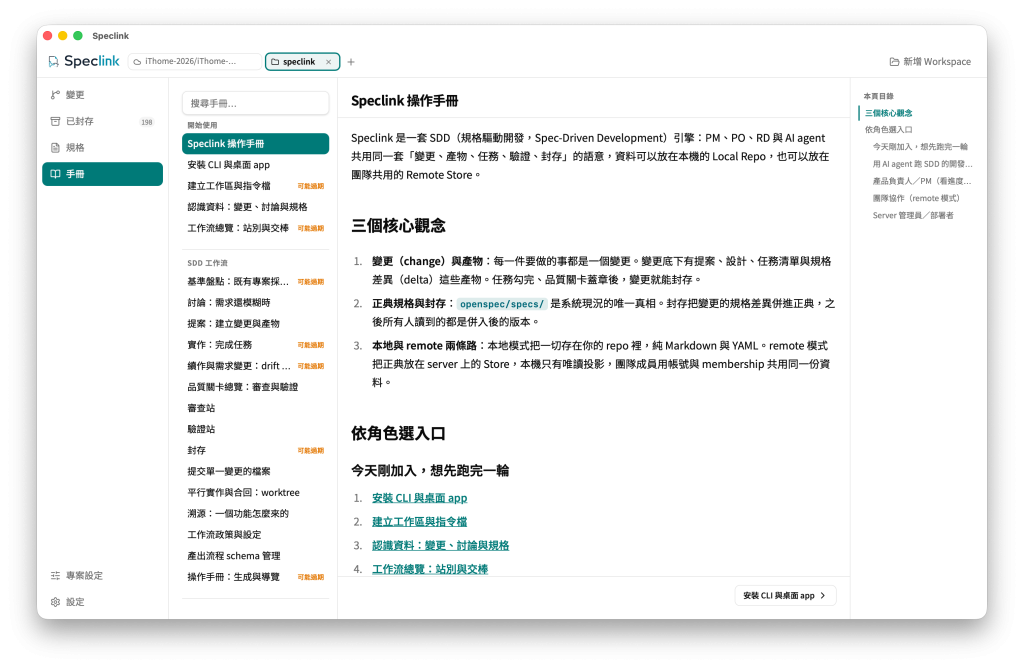Jump to 今天剛加入，想先跑完一輪 outline entry

point(920,147)
